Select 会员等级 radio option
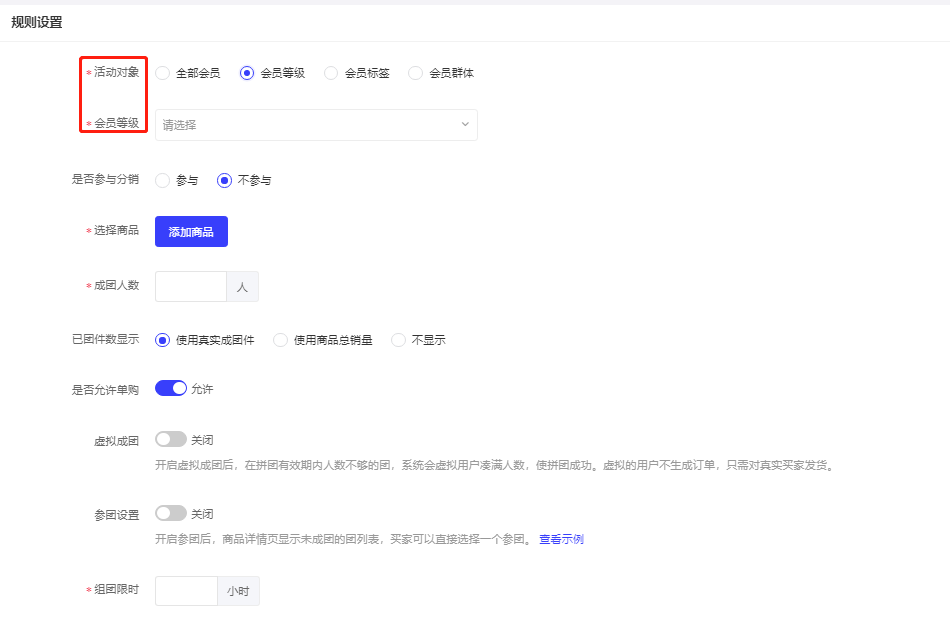Viewport: 950px width, 625px height. [x=272, y=73]
